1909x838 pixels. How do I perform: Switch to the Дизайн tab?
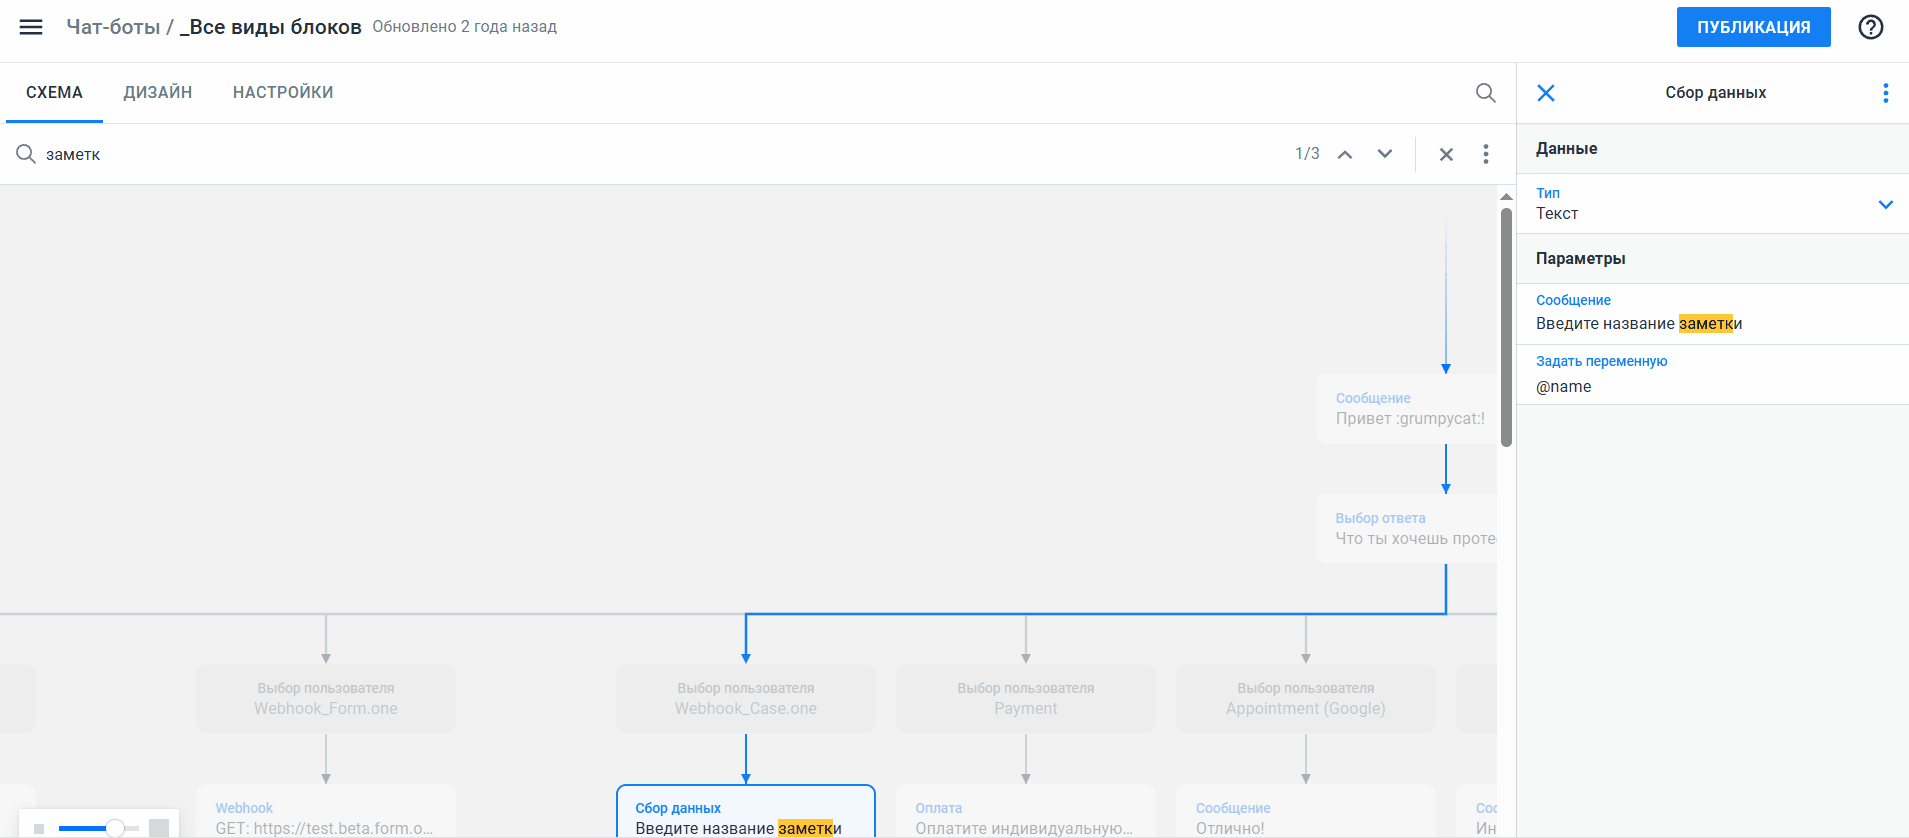point(158,93)
